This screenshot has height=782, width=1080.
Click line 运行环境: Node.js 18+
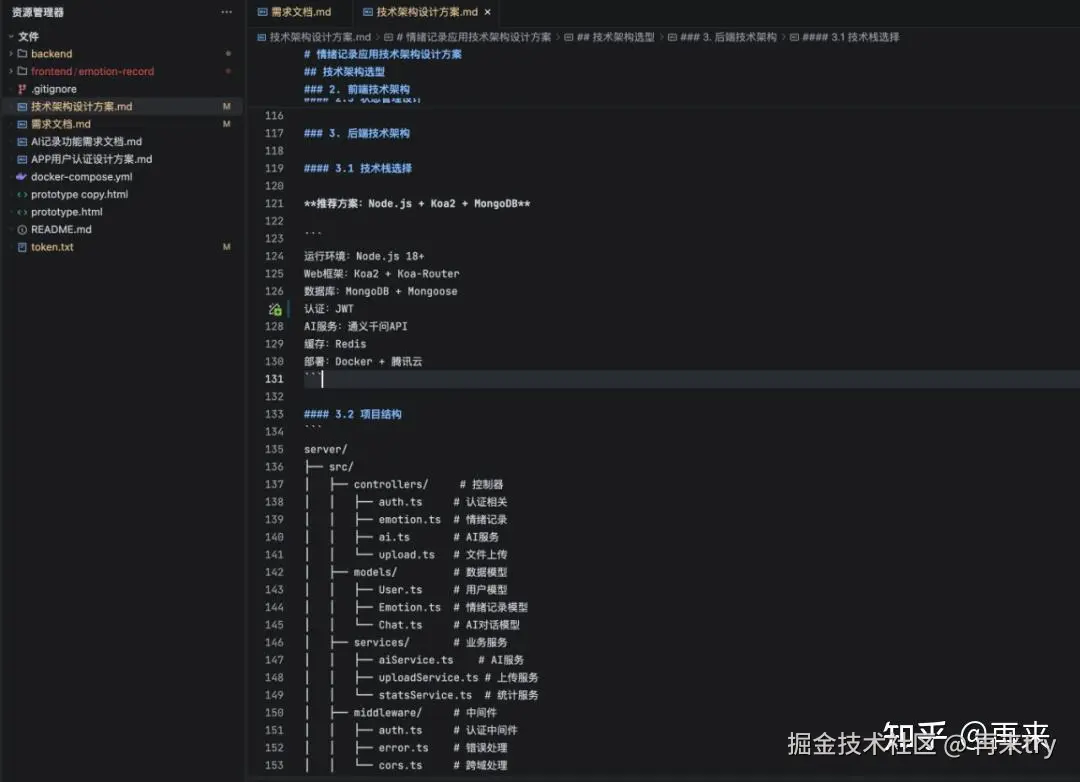click(364, 256)
